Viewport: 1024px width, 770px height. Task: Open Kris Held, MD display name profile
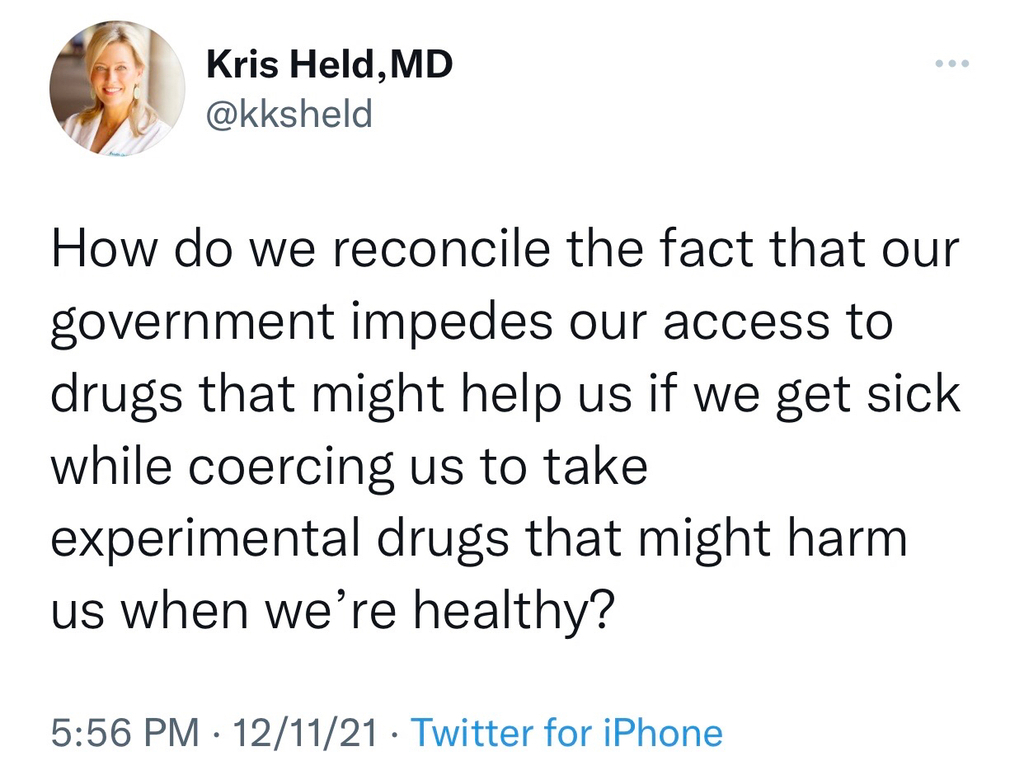click(329, 66)
